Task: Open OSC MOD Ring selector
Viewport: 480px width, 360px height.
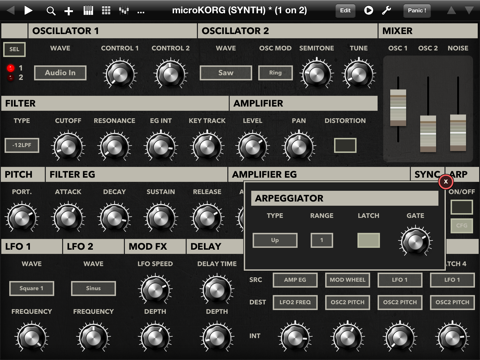Action: [x=275, y=73]
